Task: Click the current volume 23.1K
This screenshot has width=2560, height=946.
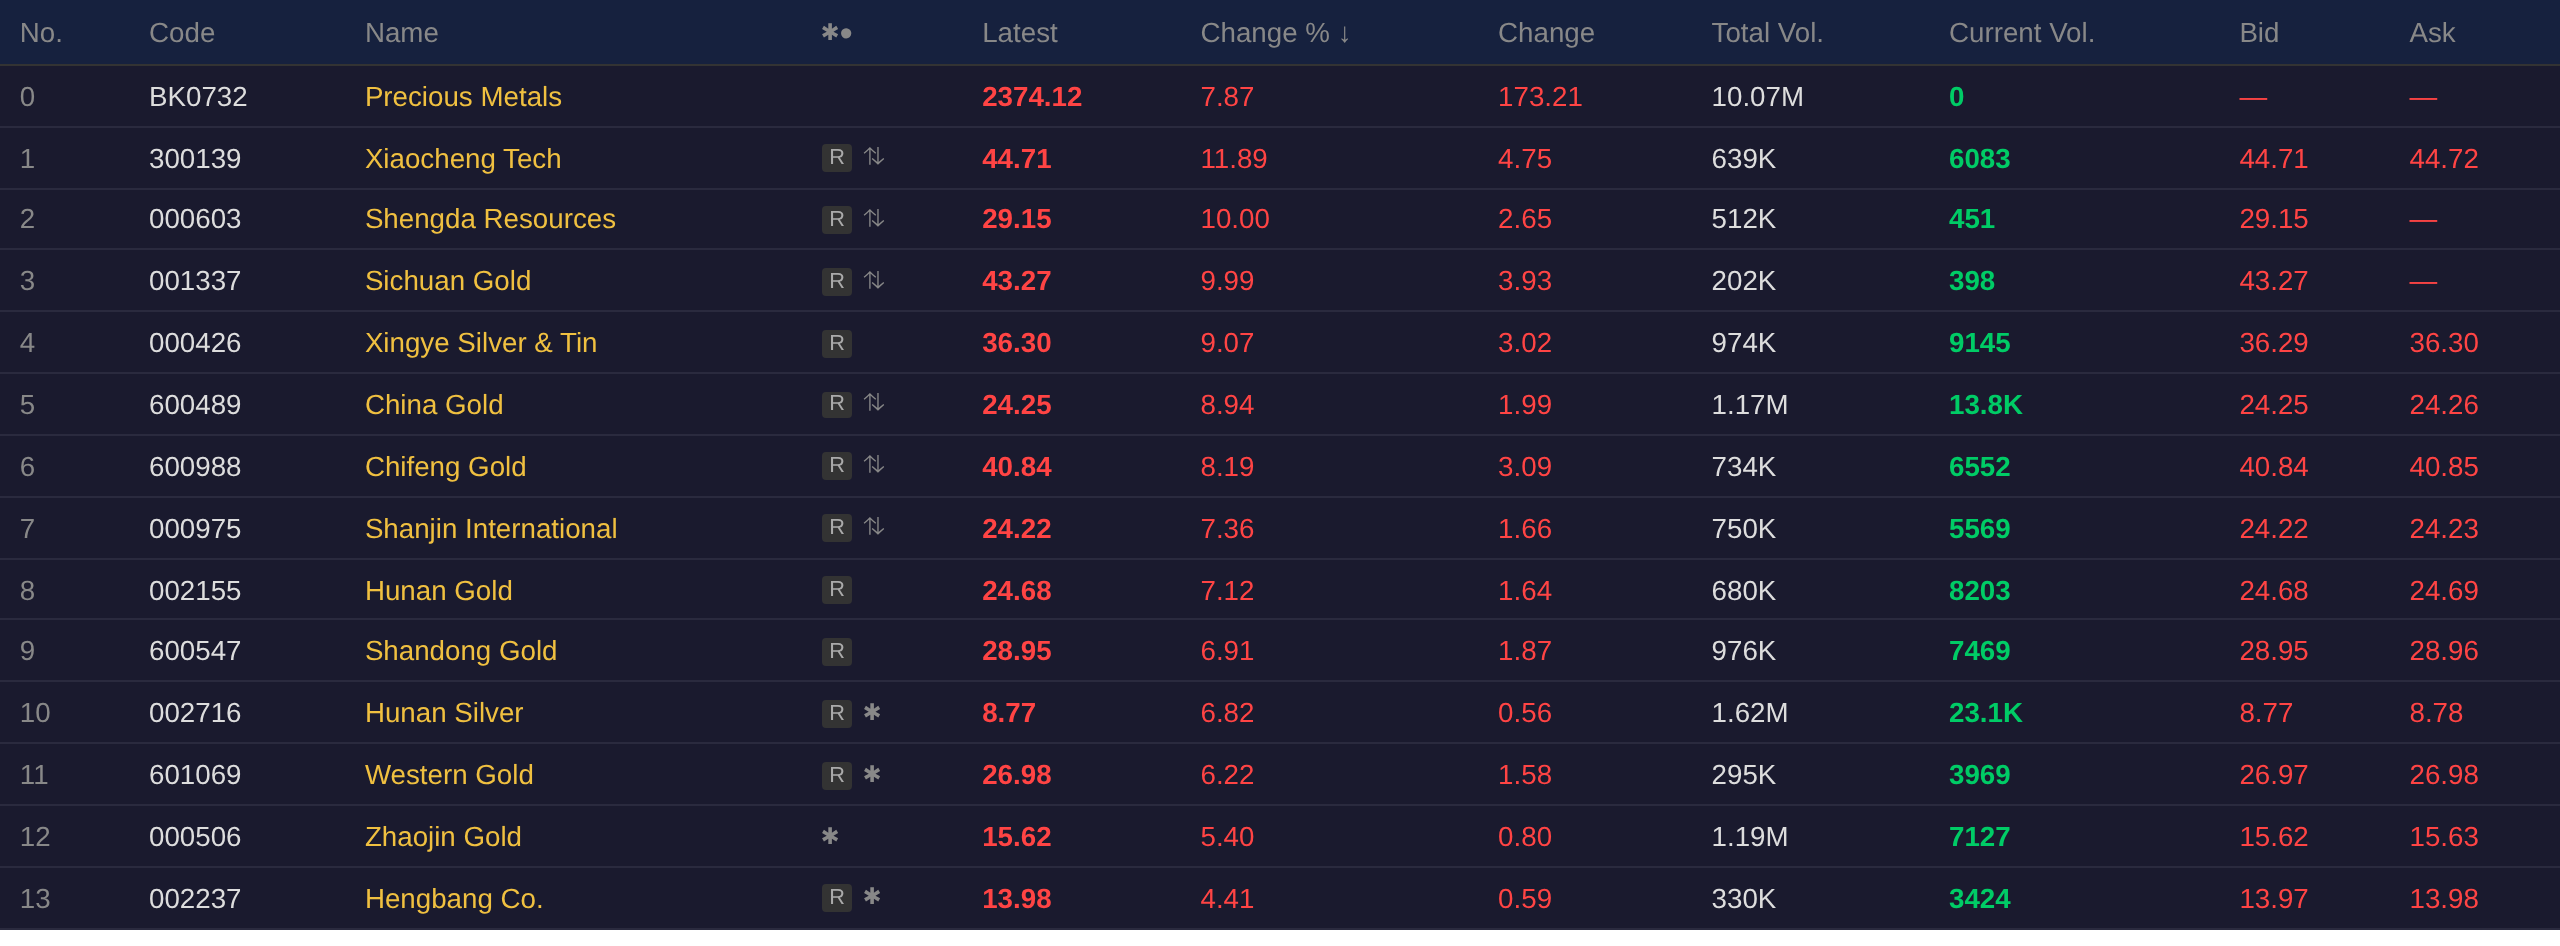Action: click(1985, 713)
